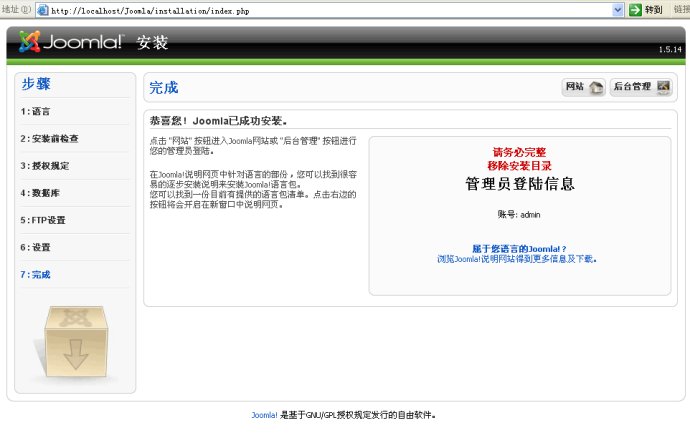Click version number 1.5.14
The image size is (690, 443).
click(x=670, y=49)
